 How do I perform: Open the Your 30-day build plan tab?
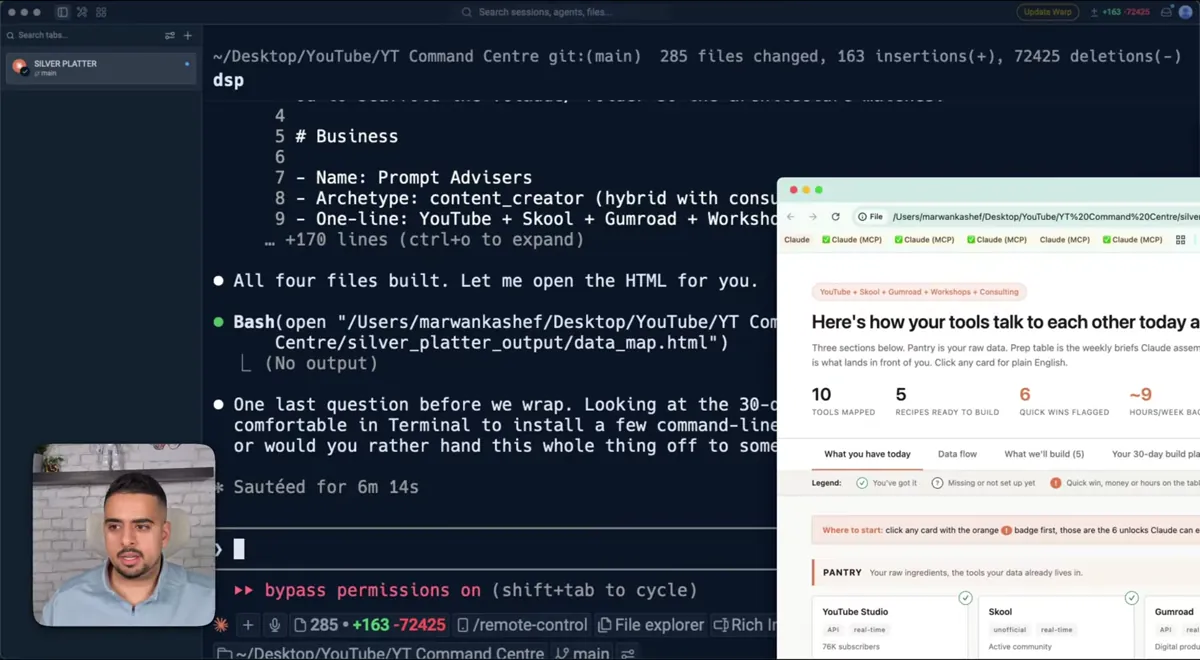[1155, 454]
